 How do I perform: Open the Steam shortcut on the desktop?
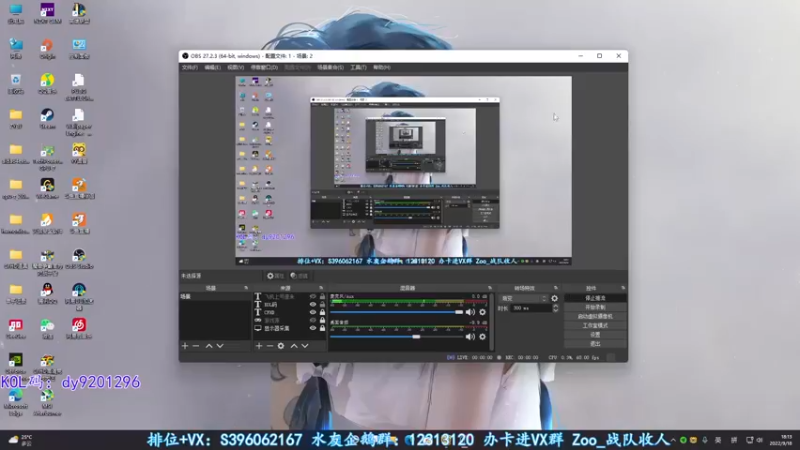47,119
